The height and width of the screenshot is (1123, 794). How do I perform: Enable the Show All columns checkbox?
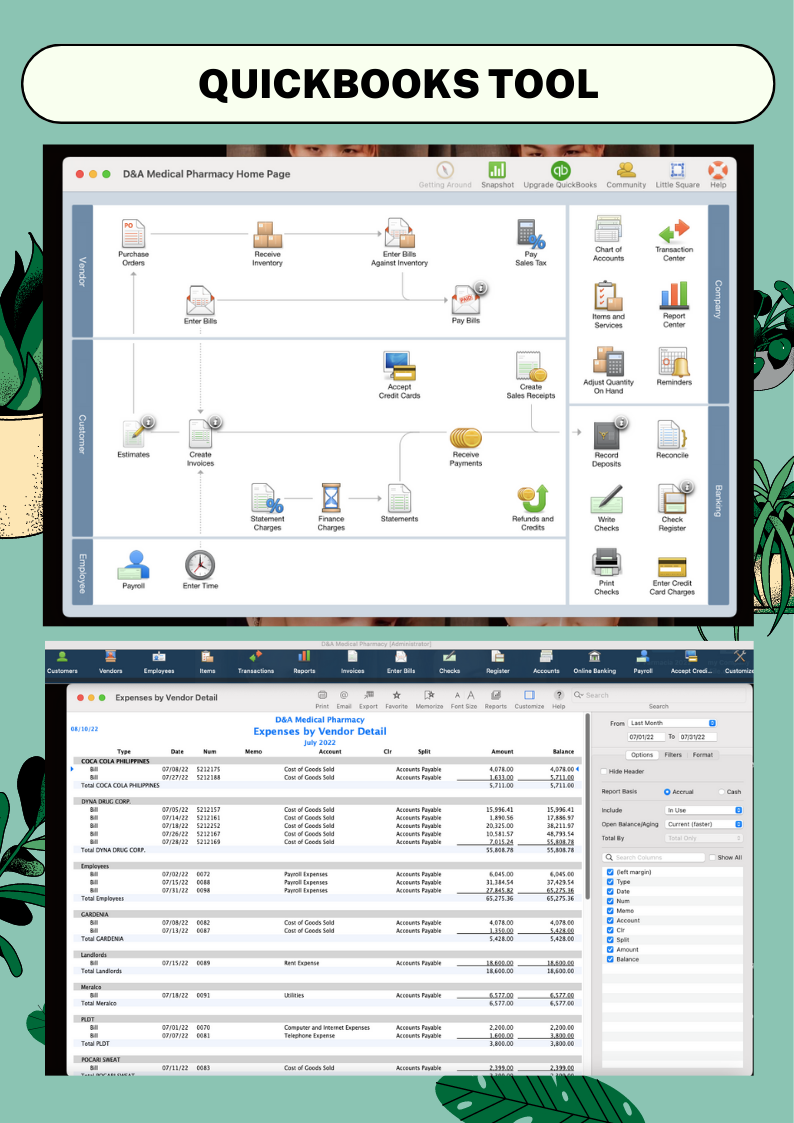712,857
